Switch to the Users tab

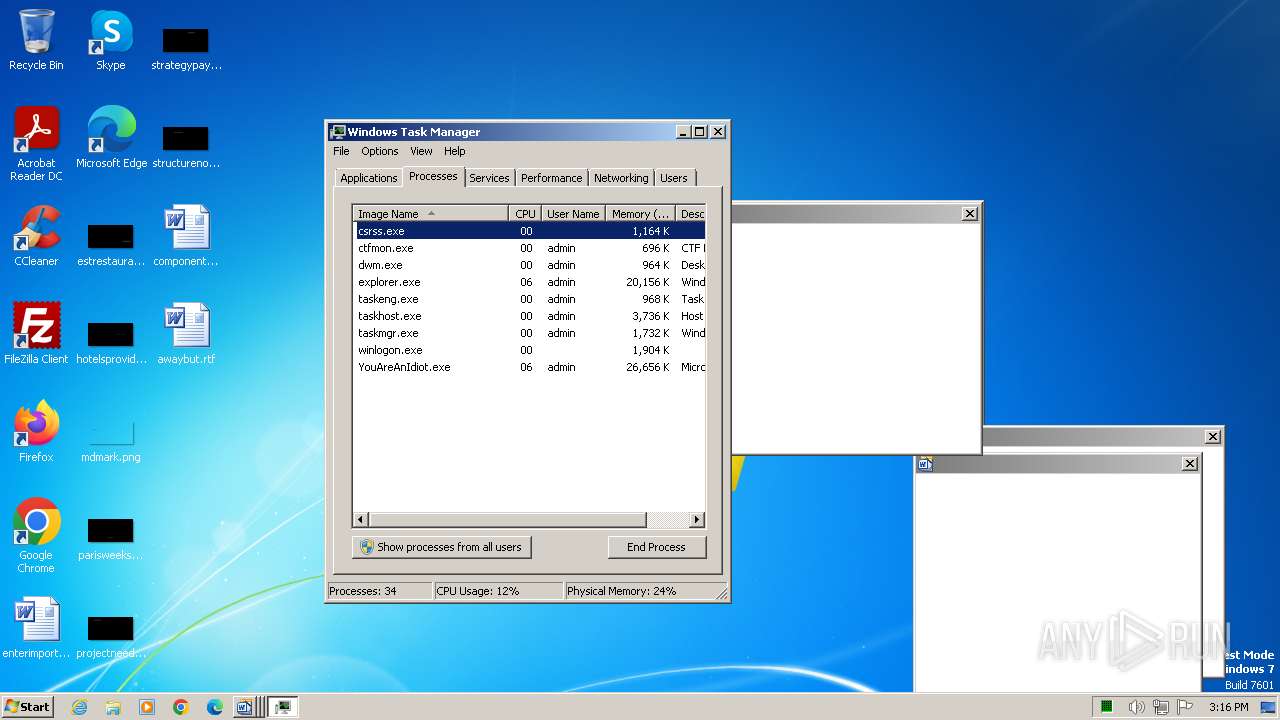coord(674,178)
